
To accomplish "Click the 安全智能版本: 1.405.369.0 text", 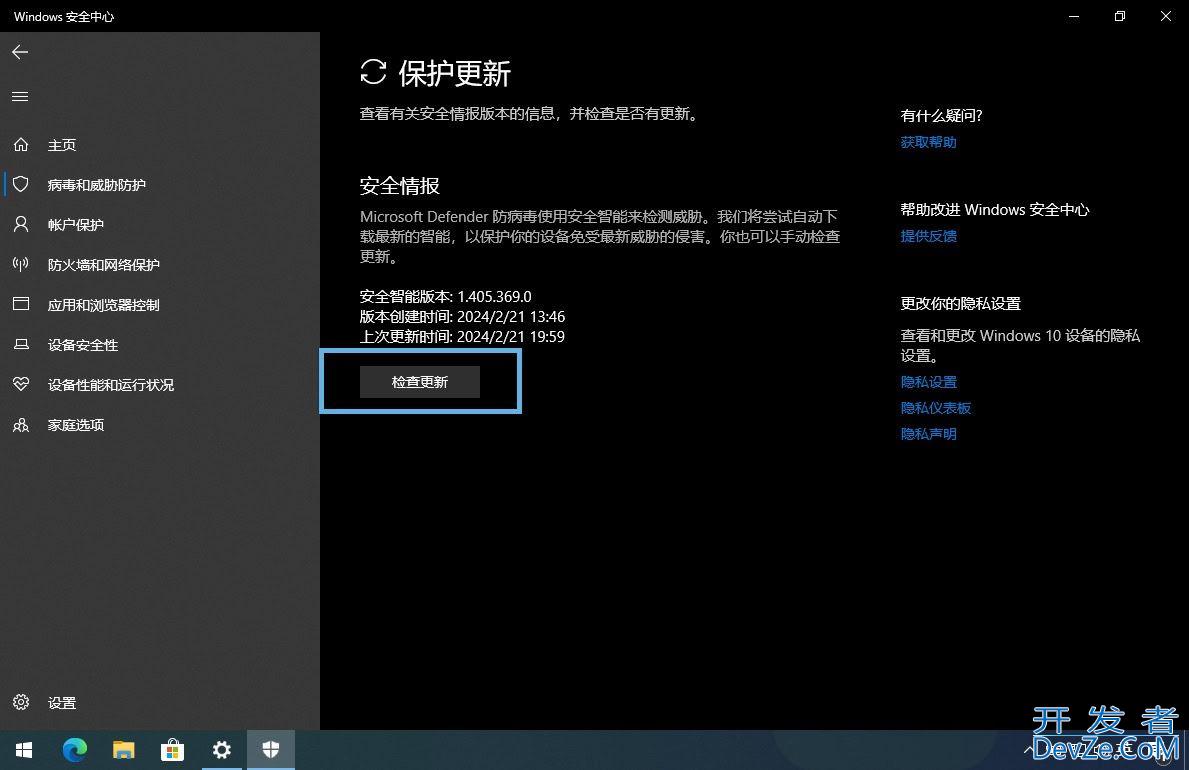I will (x=445, y=296).
